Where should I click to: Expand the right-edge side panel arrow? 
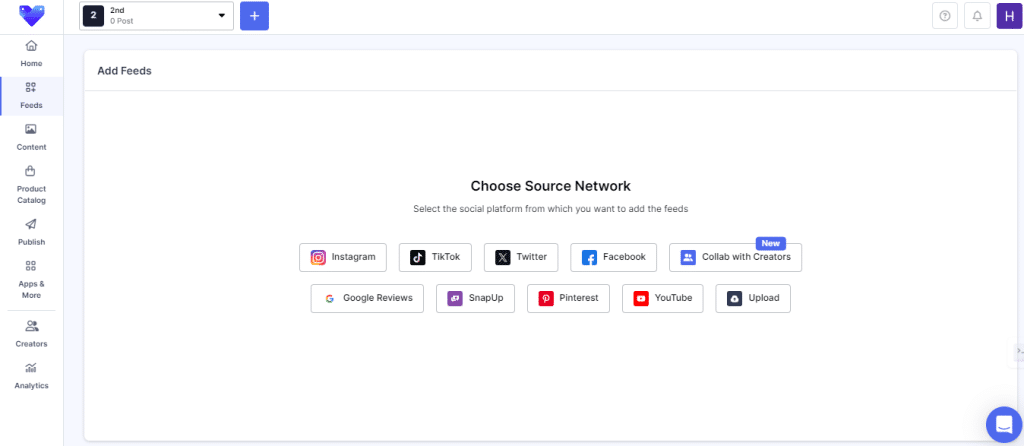[1018, 351]
